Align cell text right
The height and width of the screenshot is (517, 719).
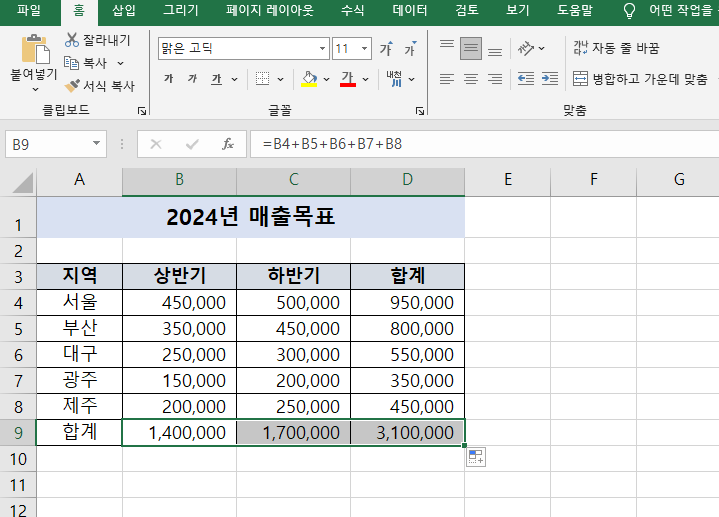[495, 79]
